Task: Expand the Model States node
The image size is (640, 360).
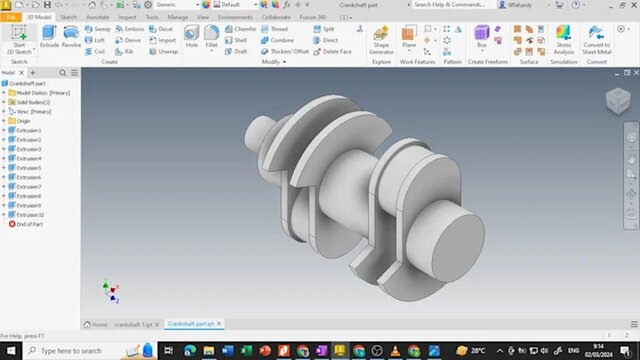Action: tap(4, 93)
